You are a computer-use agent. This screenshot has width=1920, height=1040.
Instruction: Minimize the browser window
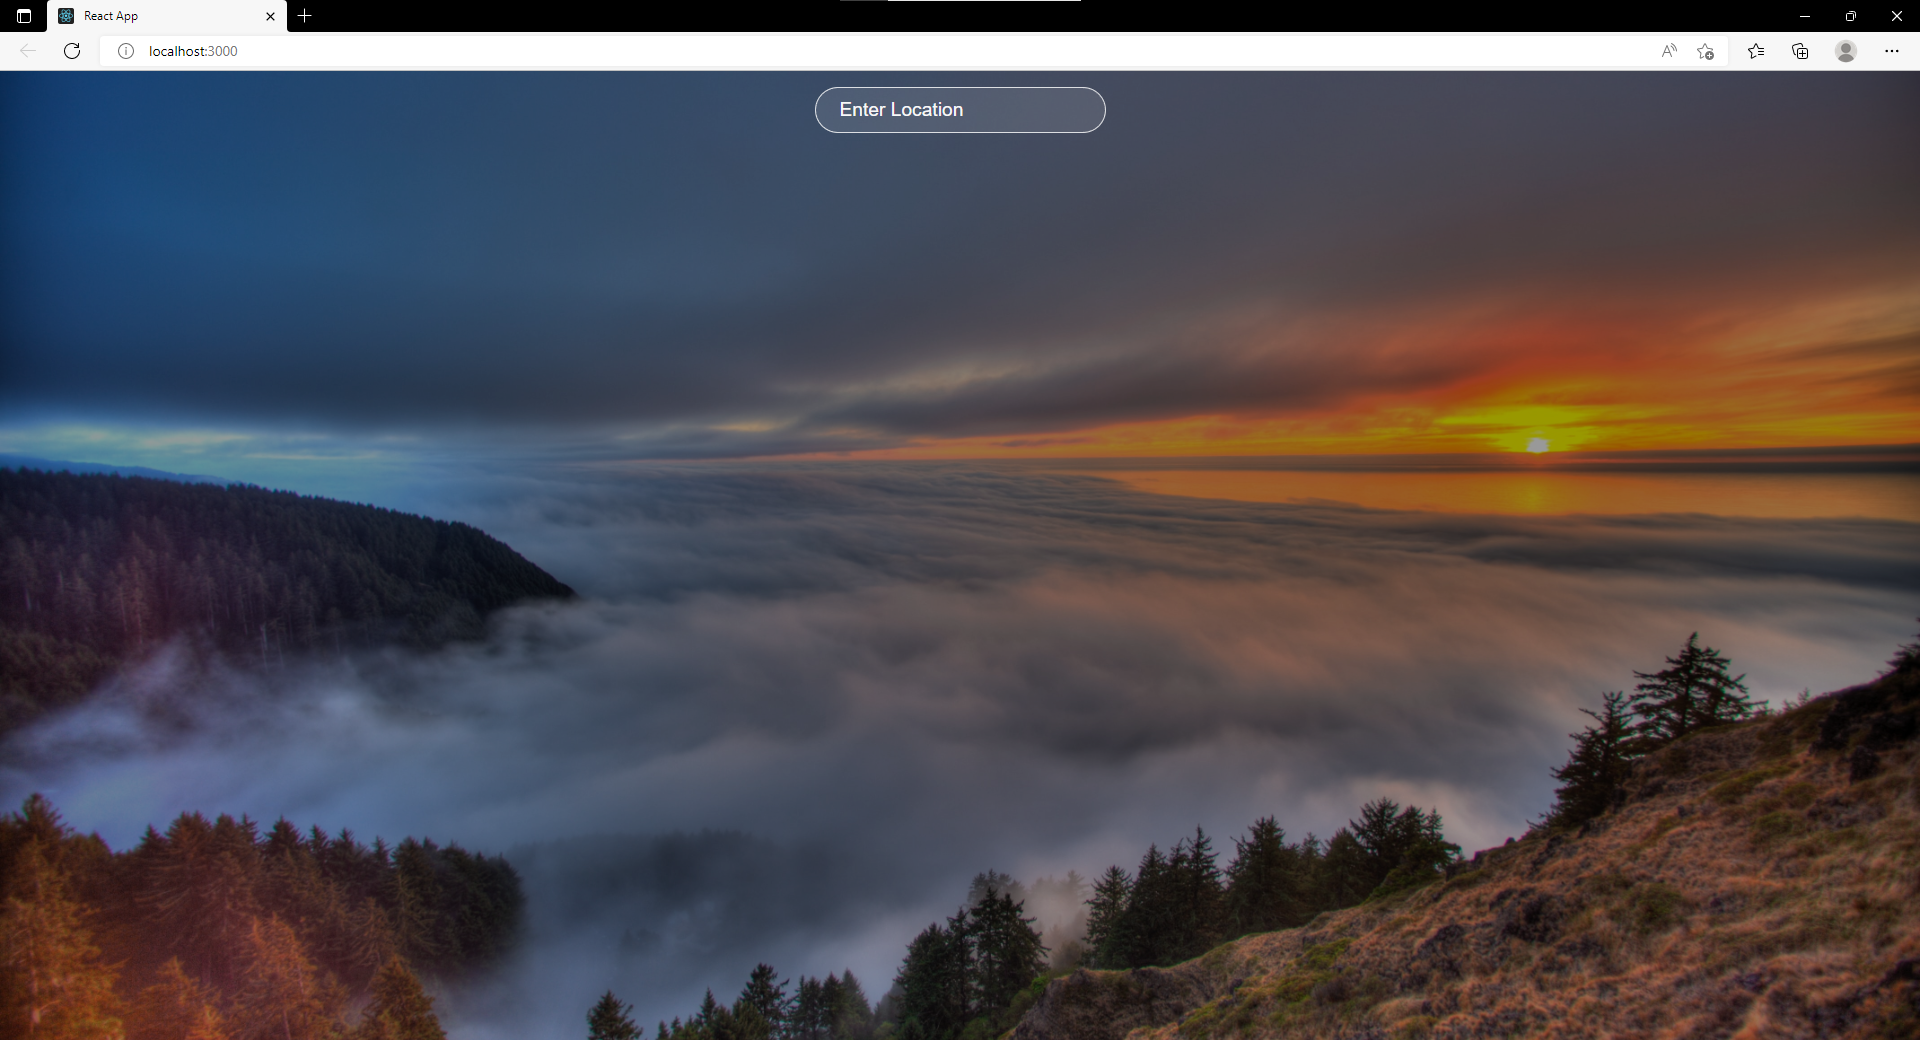[1805, 16]
